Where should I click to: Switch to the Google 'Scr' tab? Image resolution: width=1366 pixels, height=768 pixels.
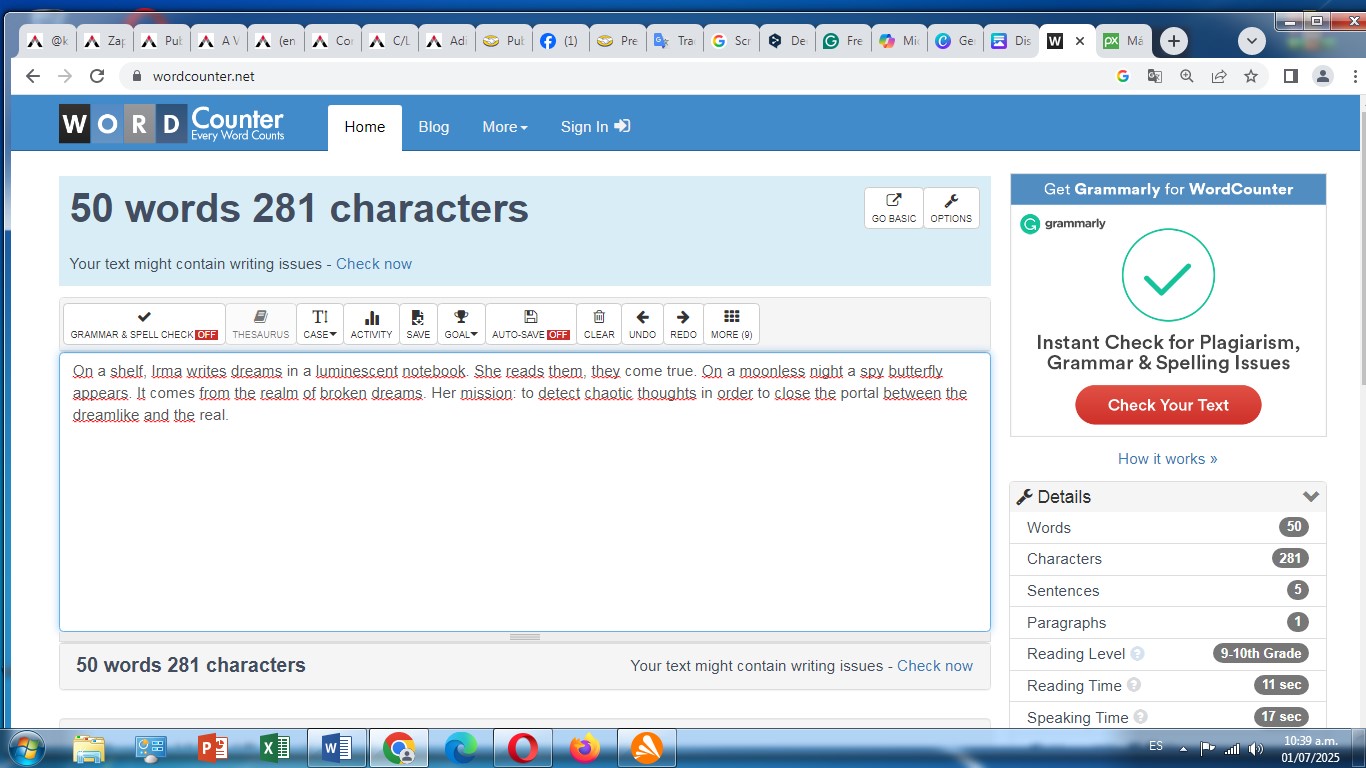[x=731, y=41]
